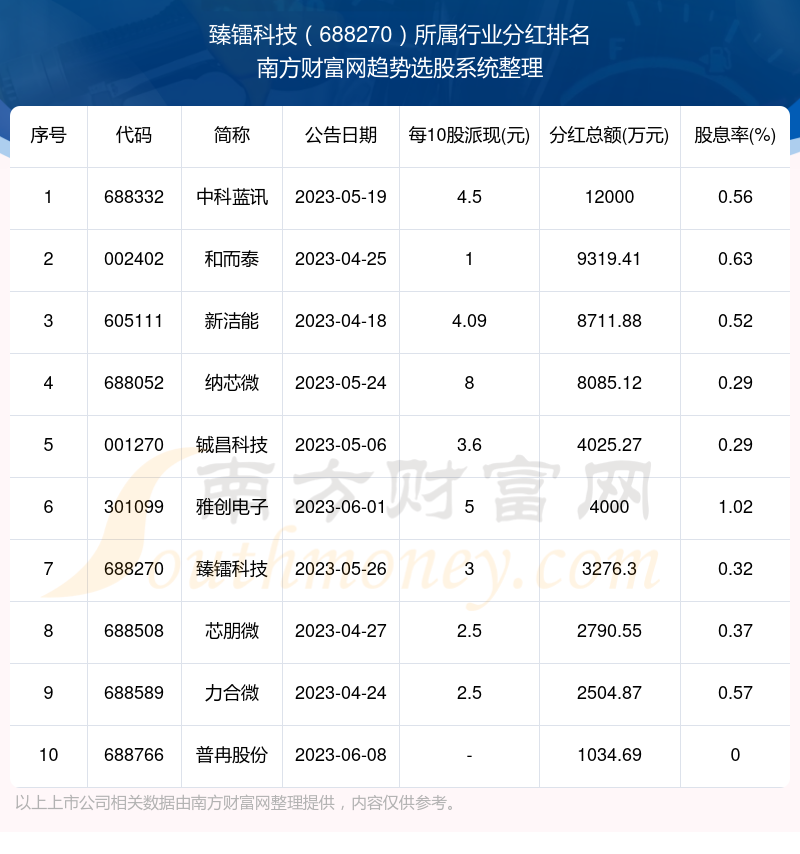Click total dividend 1034.69
800x854 pixels.
tap(609, 756)
